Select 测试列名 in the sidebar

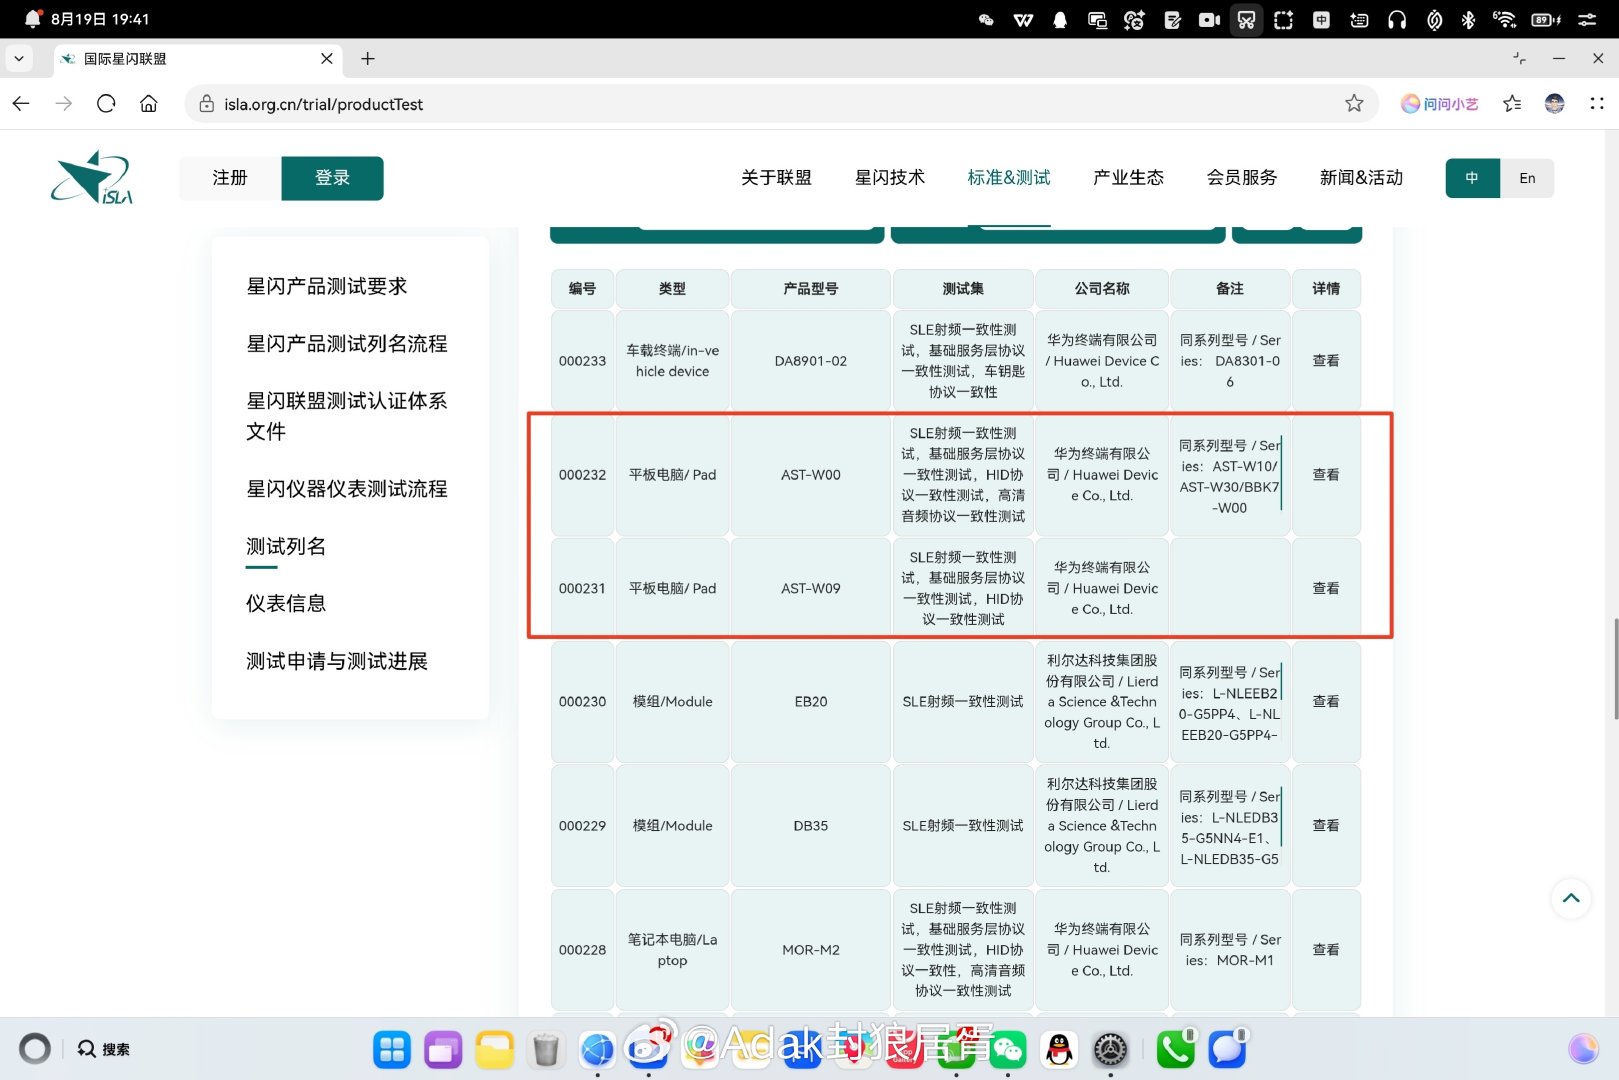[286, 546]
